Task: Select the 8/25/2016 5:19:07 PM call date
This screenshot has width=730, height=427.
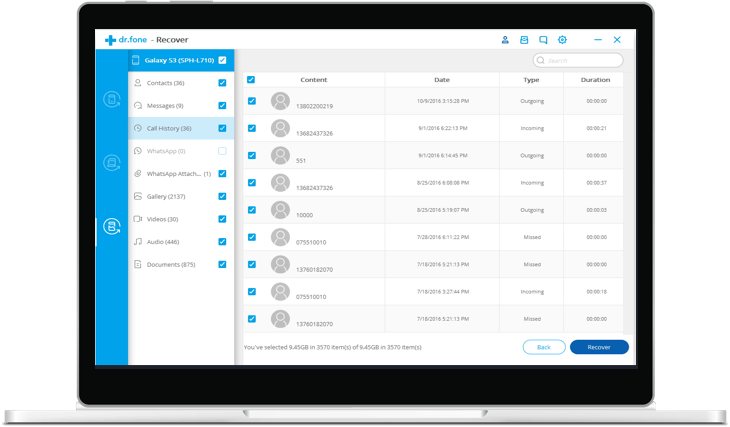Action: tap(443, 210)
